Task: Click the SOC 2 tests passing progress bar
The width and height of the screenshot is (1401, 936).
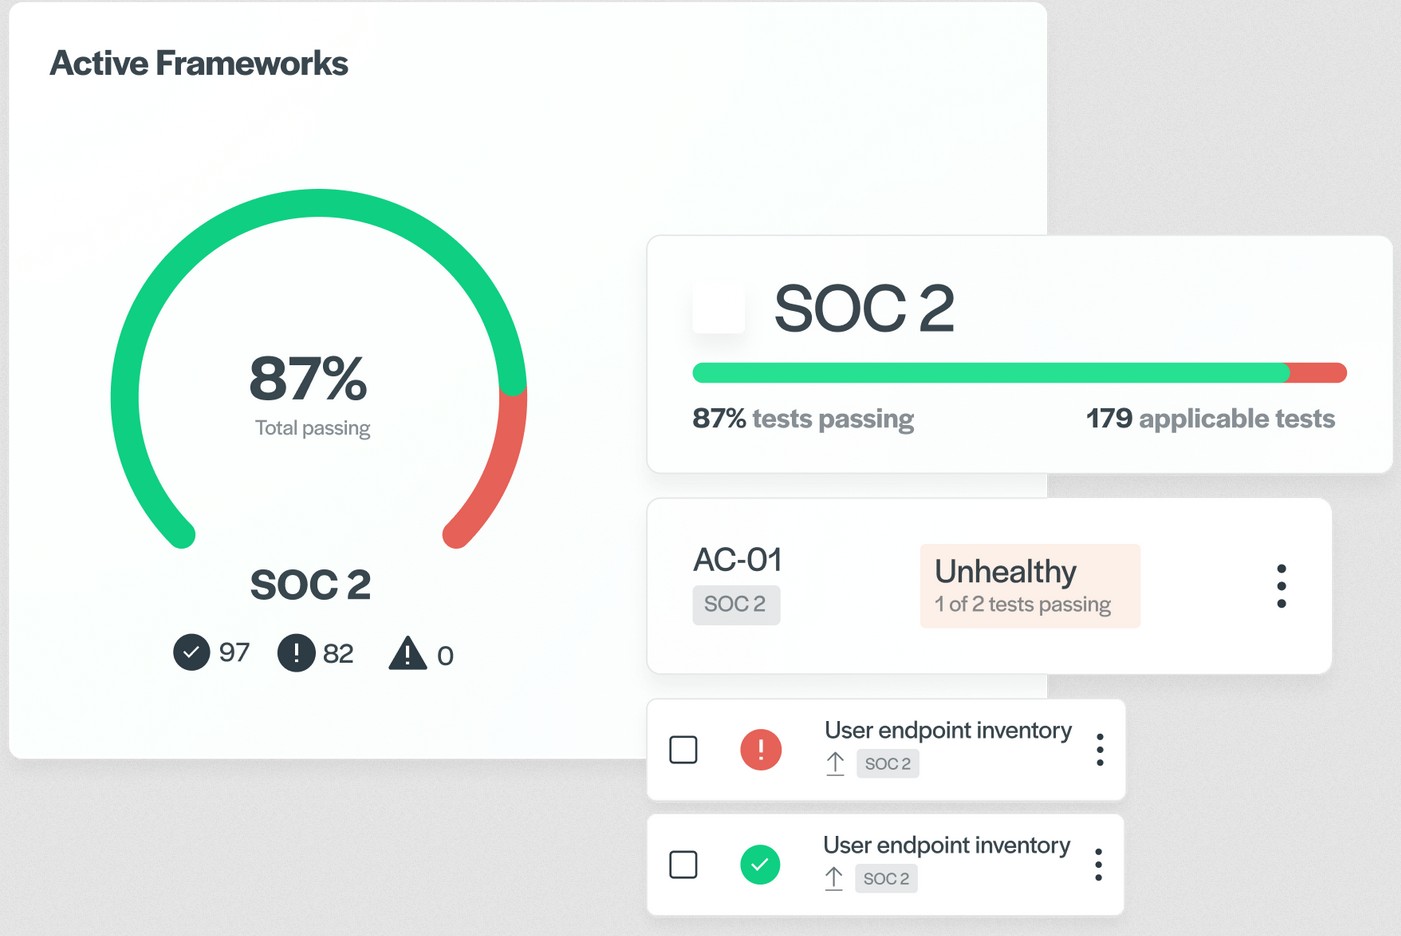Action: [1018, 371]
